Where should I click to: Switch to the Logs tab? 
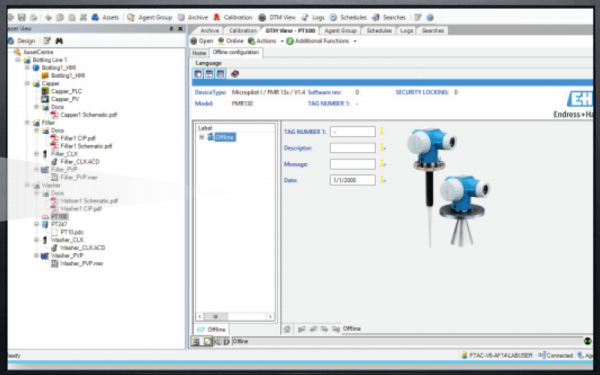tap(406, 31)
